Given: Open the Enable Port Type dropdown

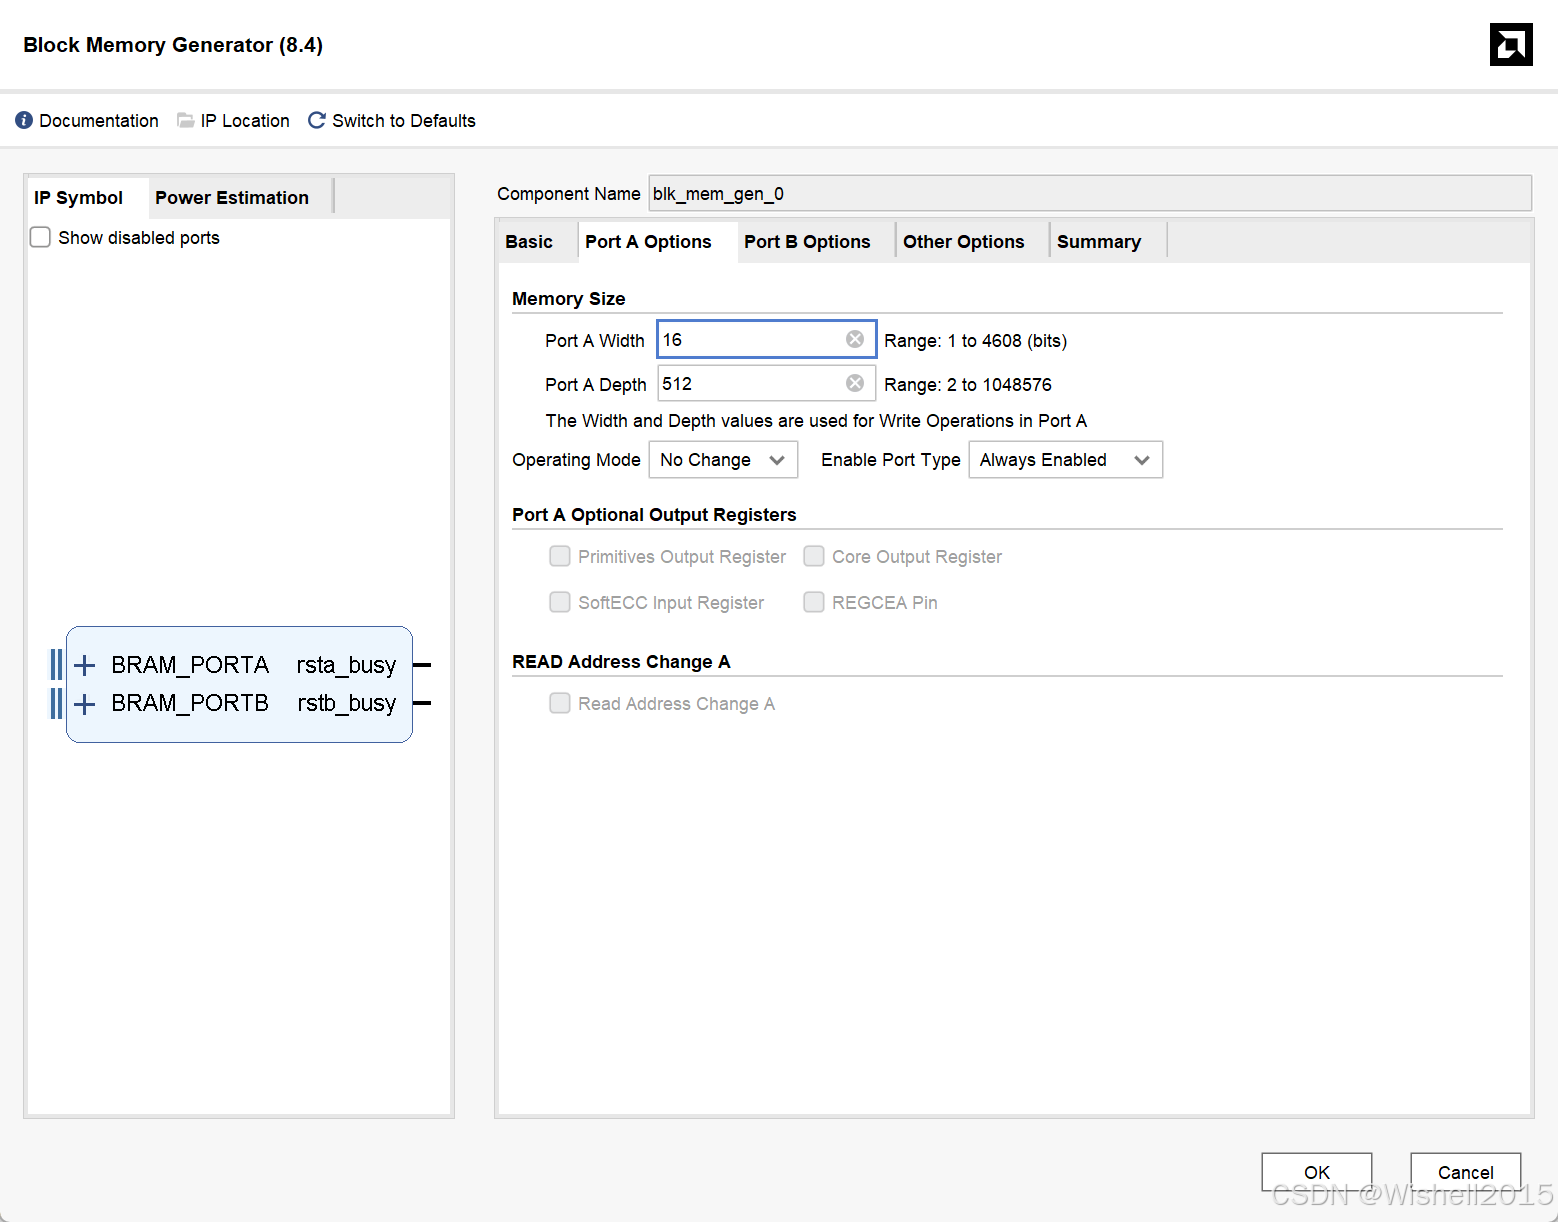Looking at the screenshot, I should [x=1065, y=460].
